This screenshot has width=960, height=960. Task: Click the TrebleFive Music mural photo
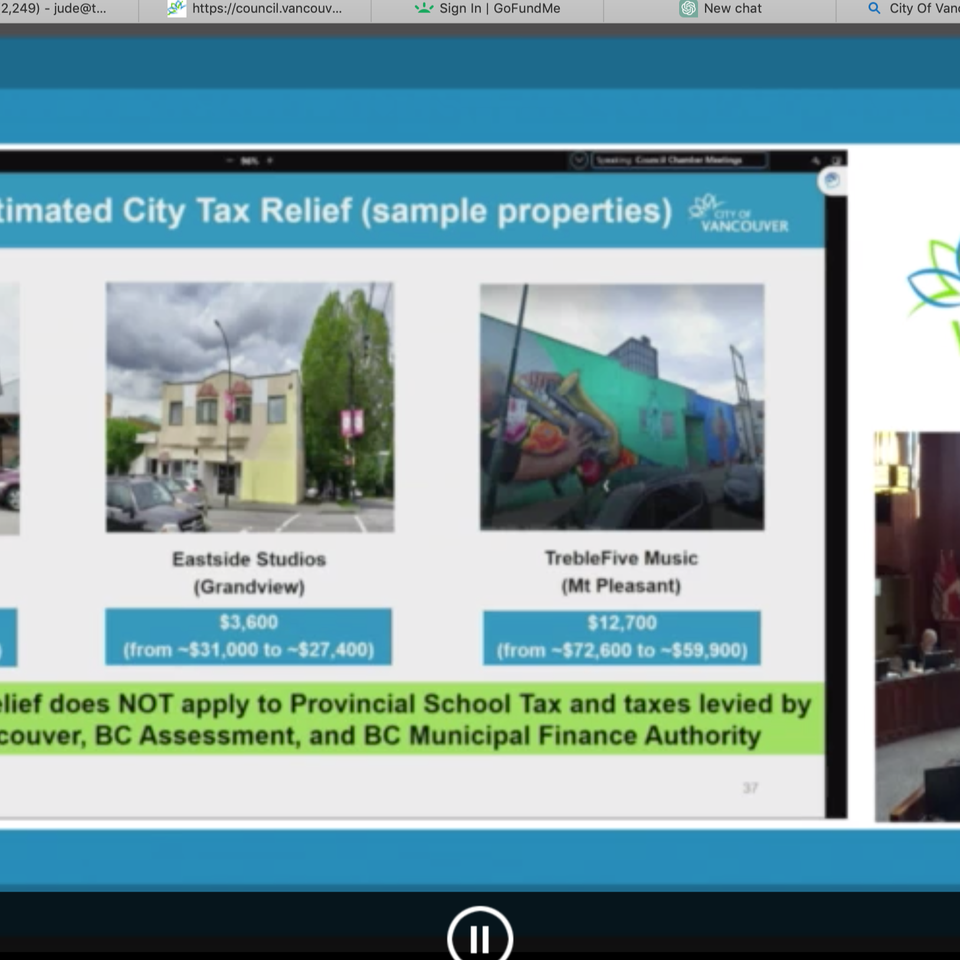(x=622, y=407)
